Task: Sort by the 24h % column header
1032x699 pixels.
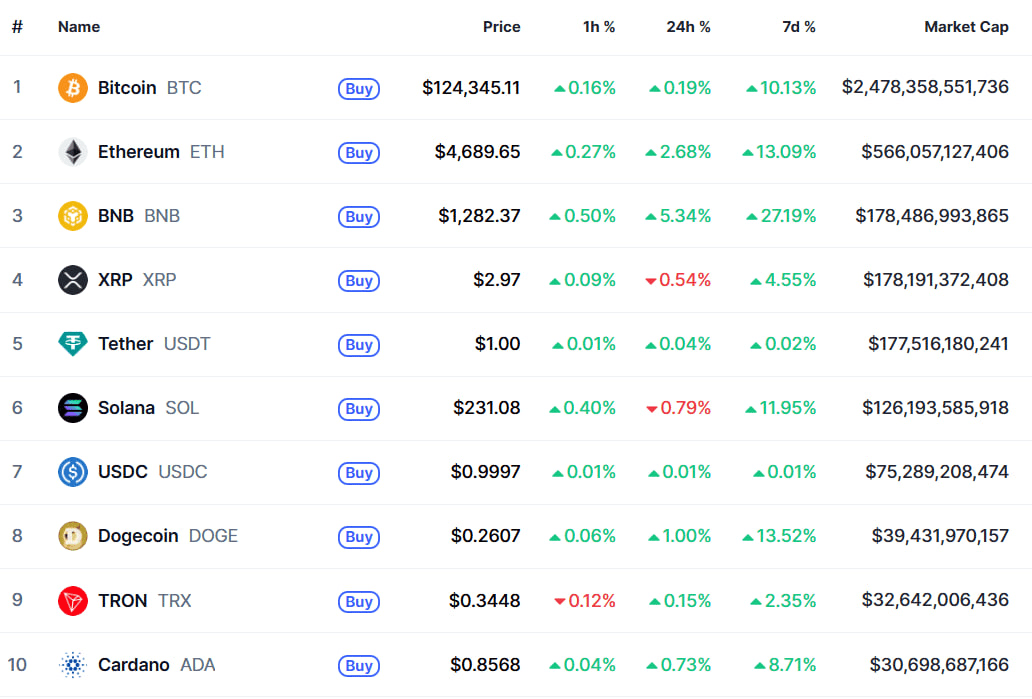Action: click(688, 27)
